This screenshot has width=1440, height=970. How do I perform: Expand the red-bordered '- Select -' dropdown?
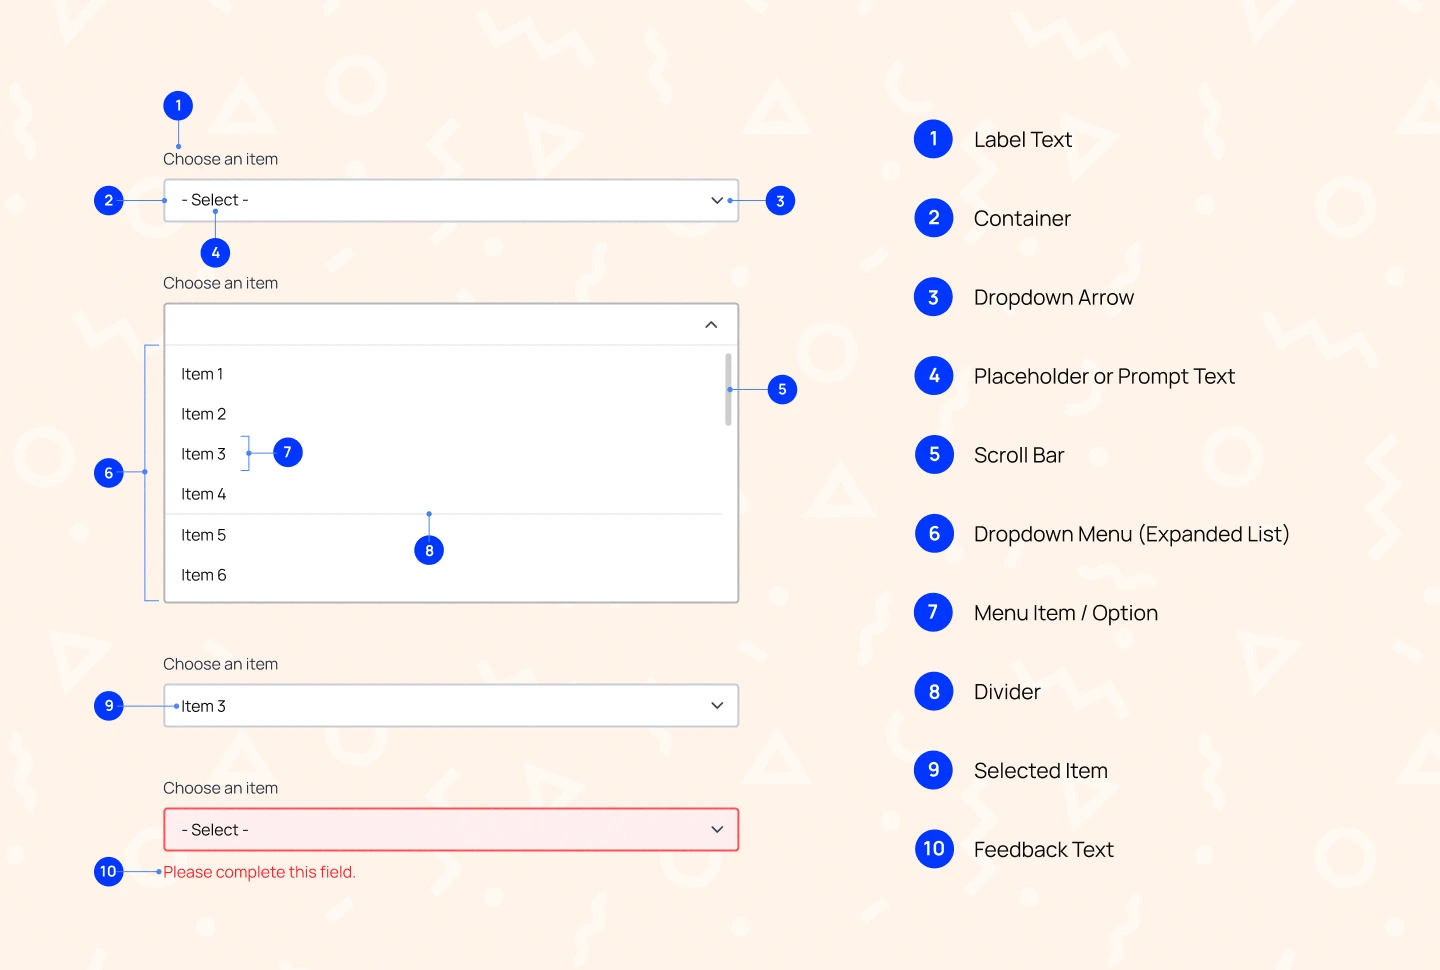click(x=716, y=829)
